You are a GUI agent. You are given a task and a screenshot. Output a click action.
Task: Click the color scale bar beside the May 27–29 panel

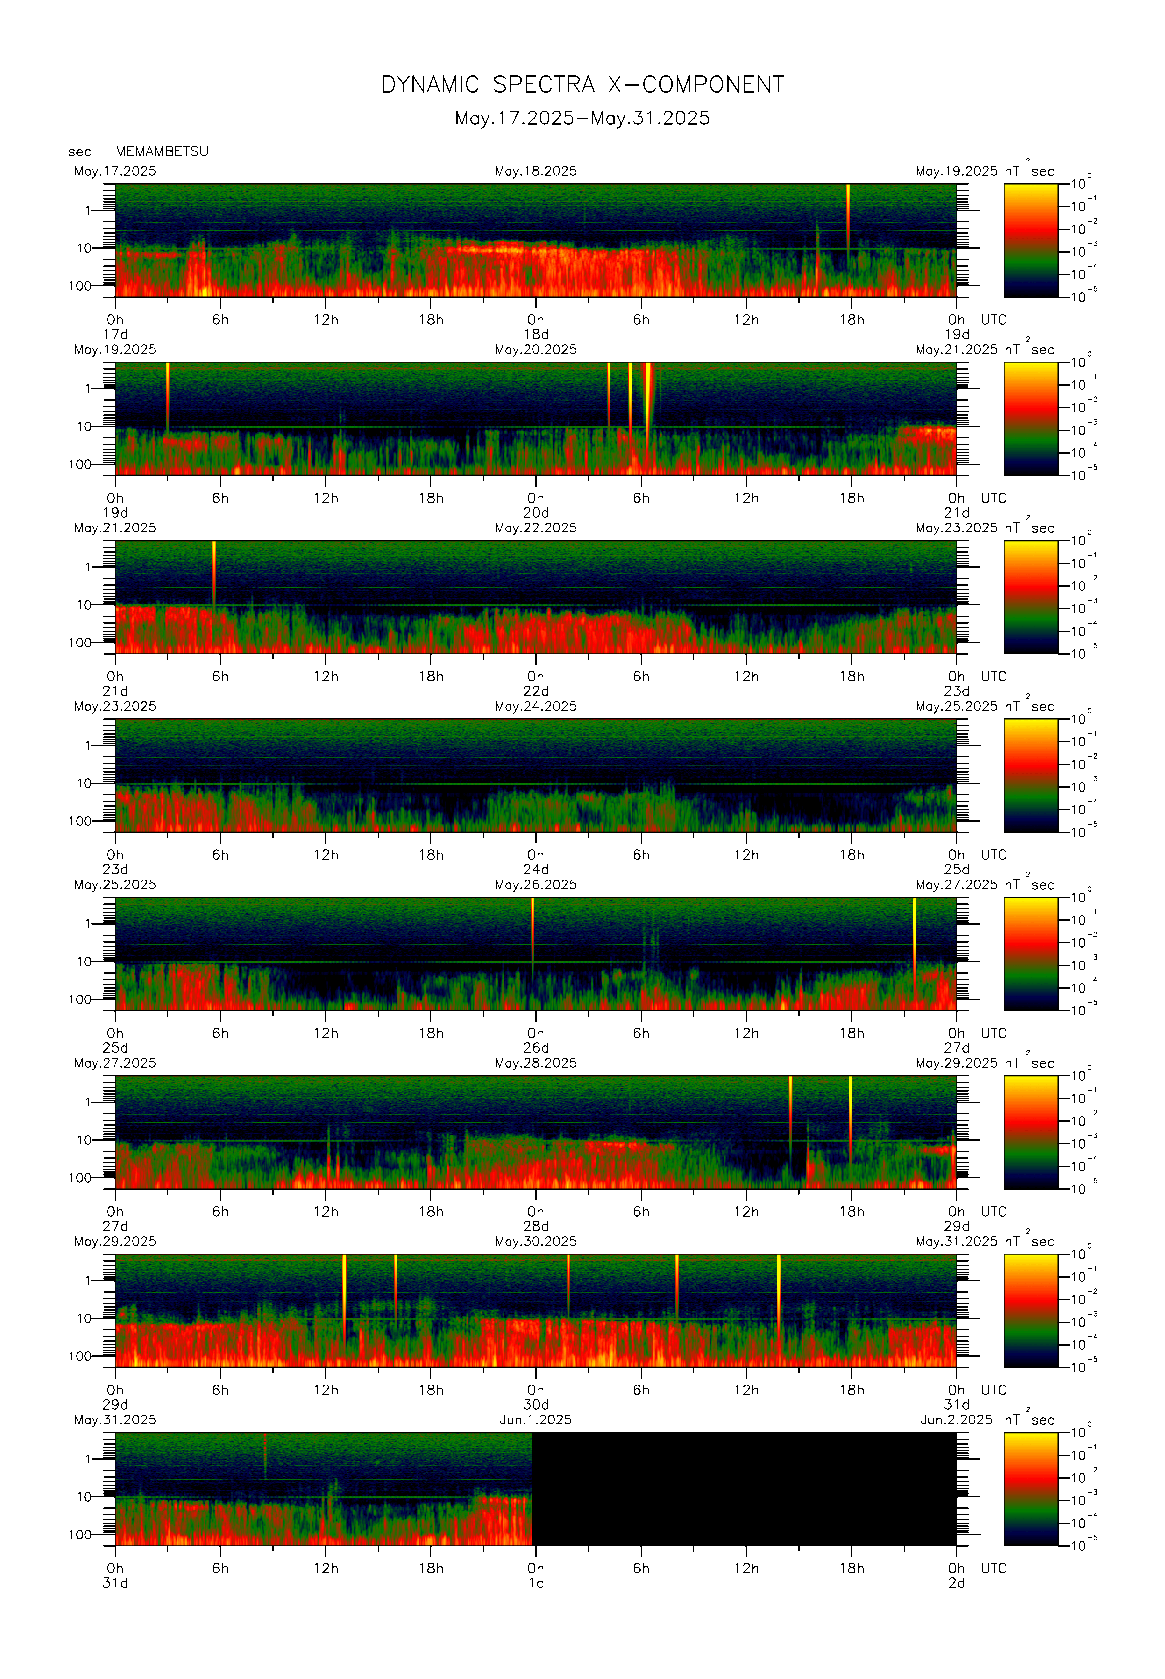1031,1132
